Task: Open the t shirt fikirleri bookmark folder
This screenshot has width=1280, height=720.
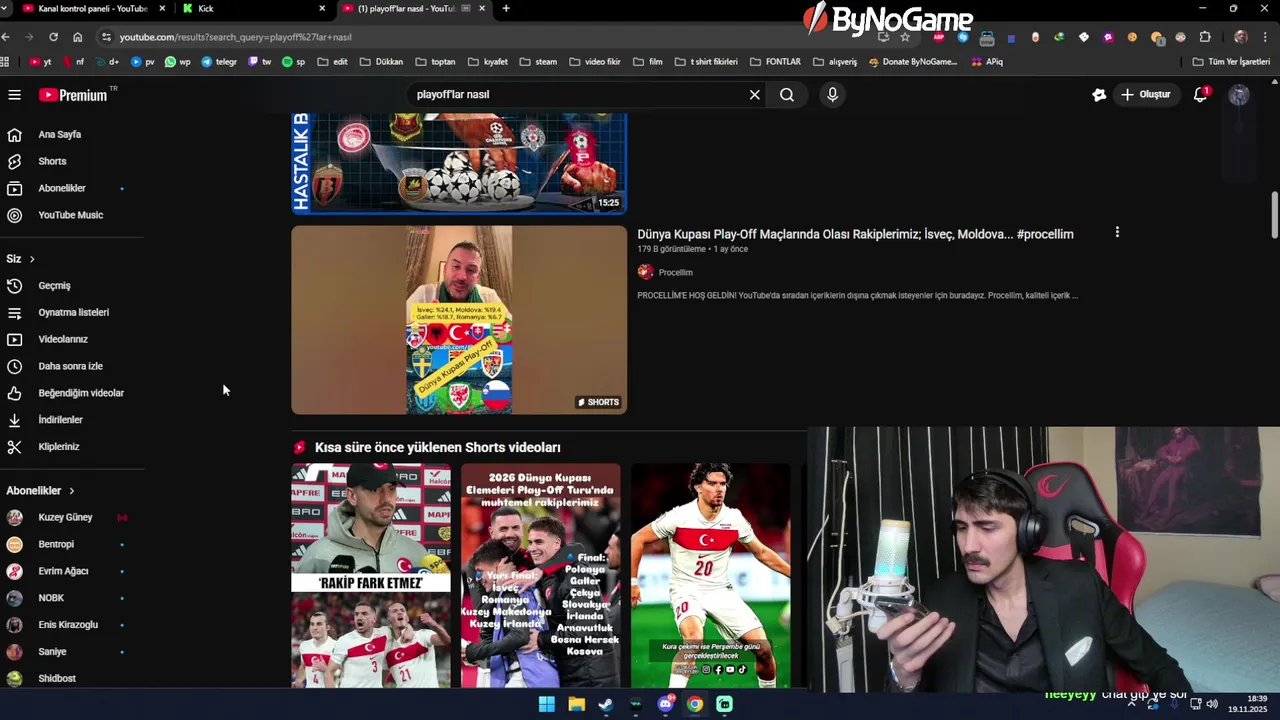Action: (705, 62)
